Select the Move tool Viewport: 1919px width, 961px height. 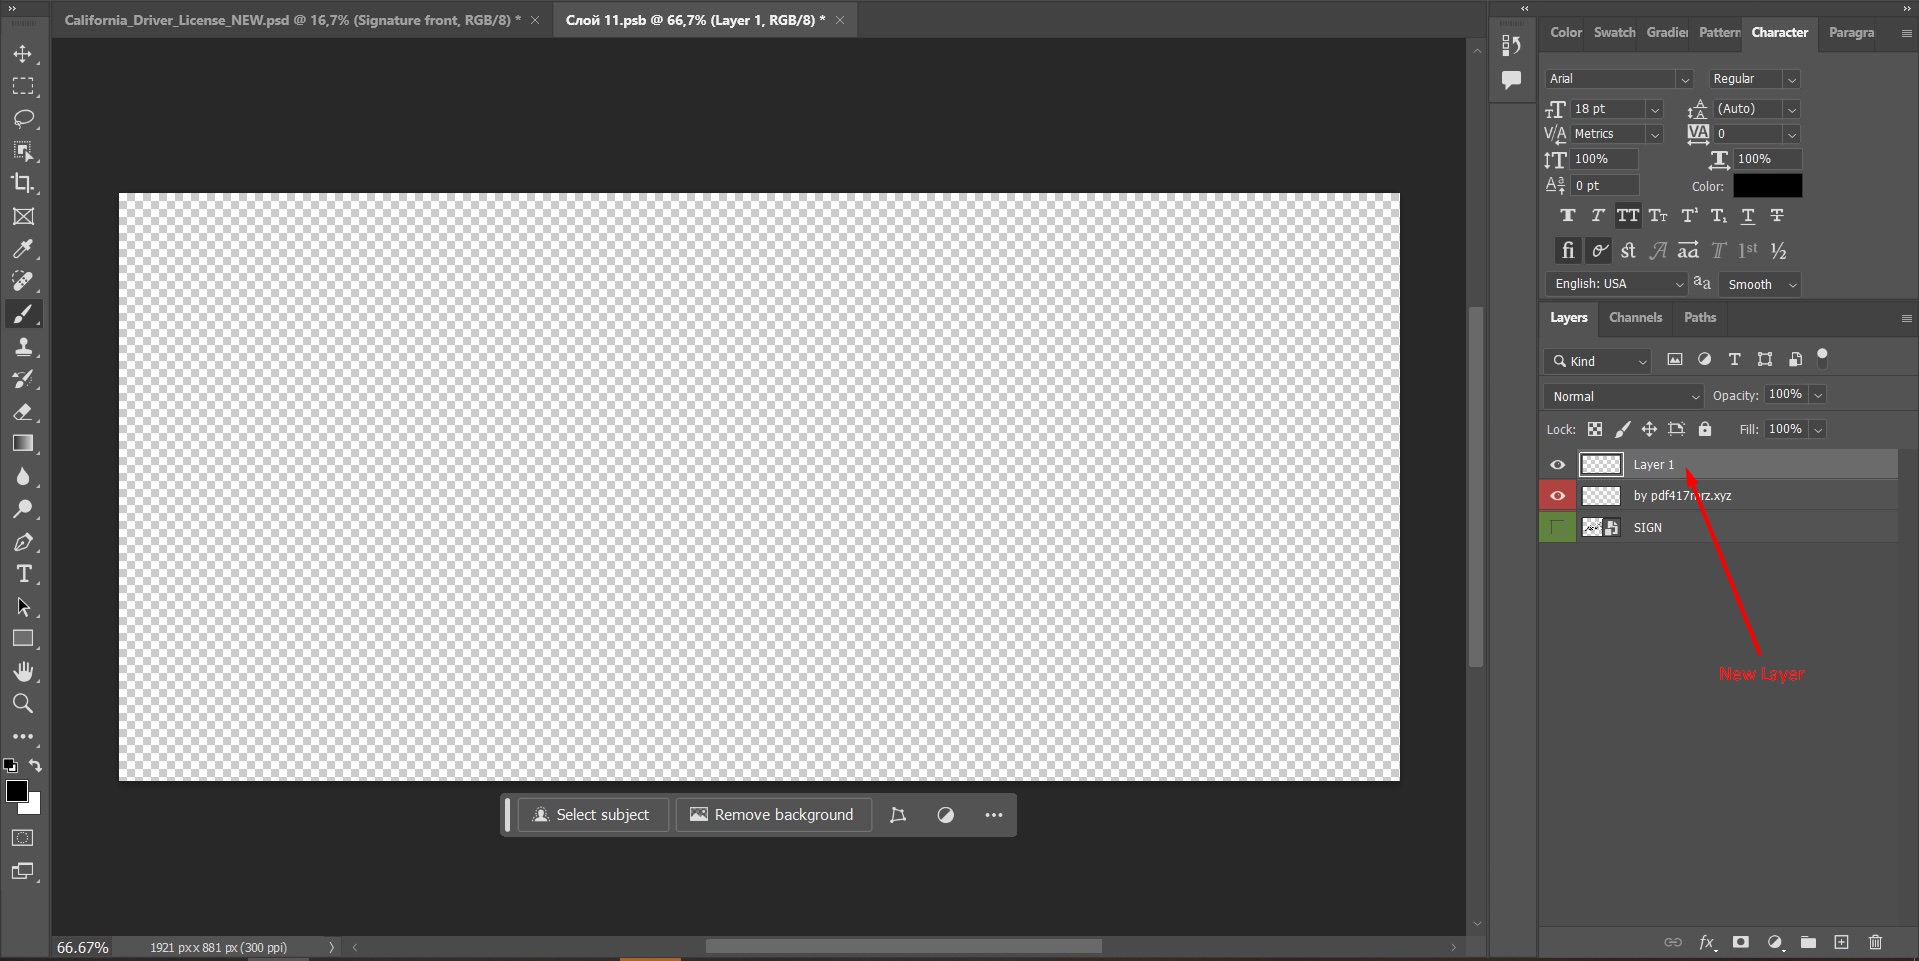coord(23,55)
